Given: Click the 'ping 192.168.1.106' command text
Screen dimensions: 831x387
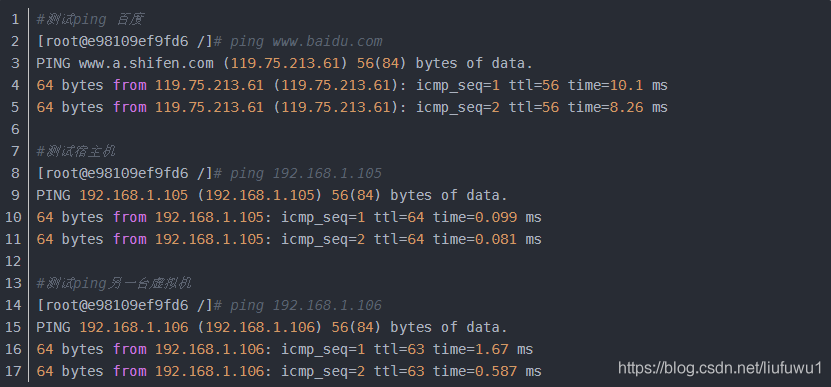Looking at the screenshot, I should click(x=306, y=306).
